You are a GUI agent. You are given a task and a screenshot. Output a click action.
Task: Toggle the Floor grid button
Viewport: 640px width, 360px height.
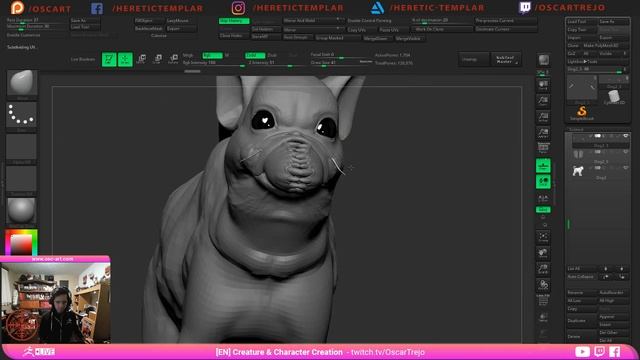pyautogui.click(x=543, y=166)
